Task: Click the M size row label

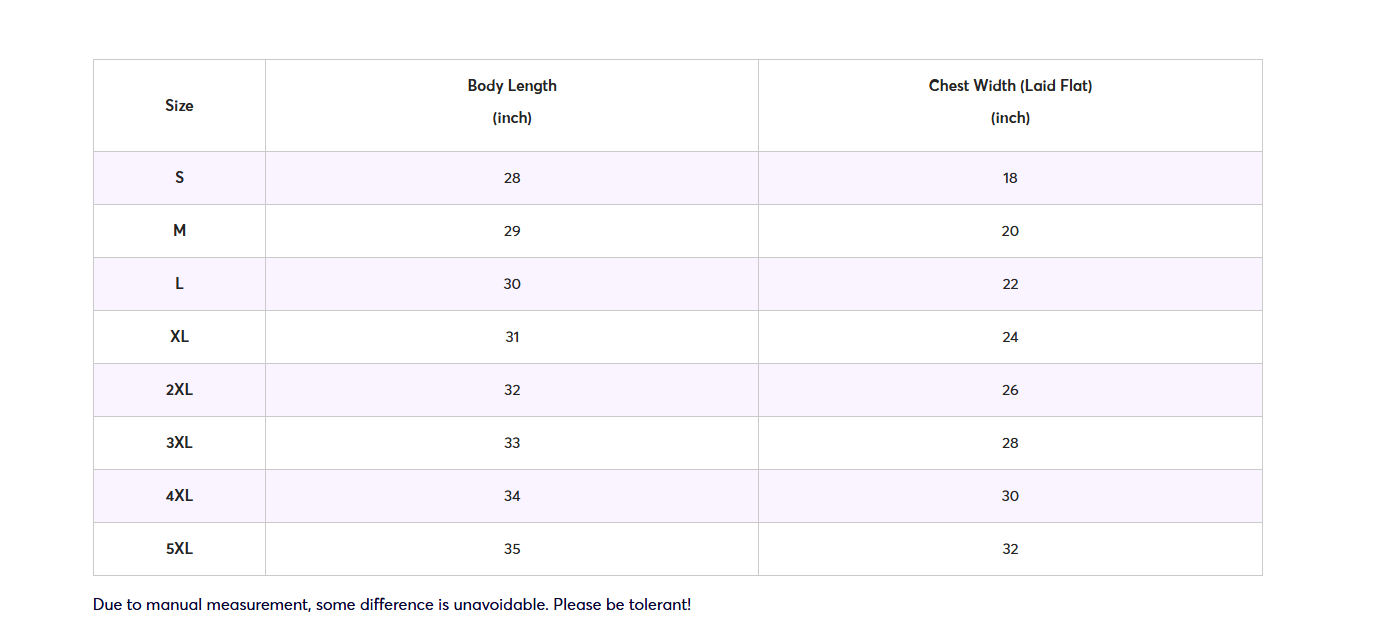Action: point(179,231)
